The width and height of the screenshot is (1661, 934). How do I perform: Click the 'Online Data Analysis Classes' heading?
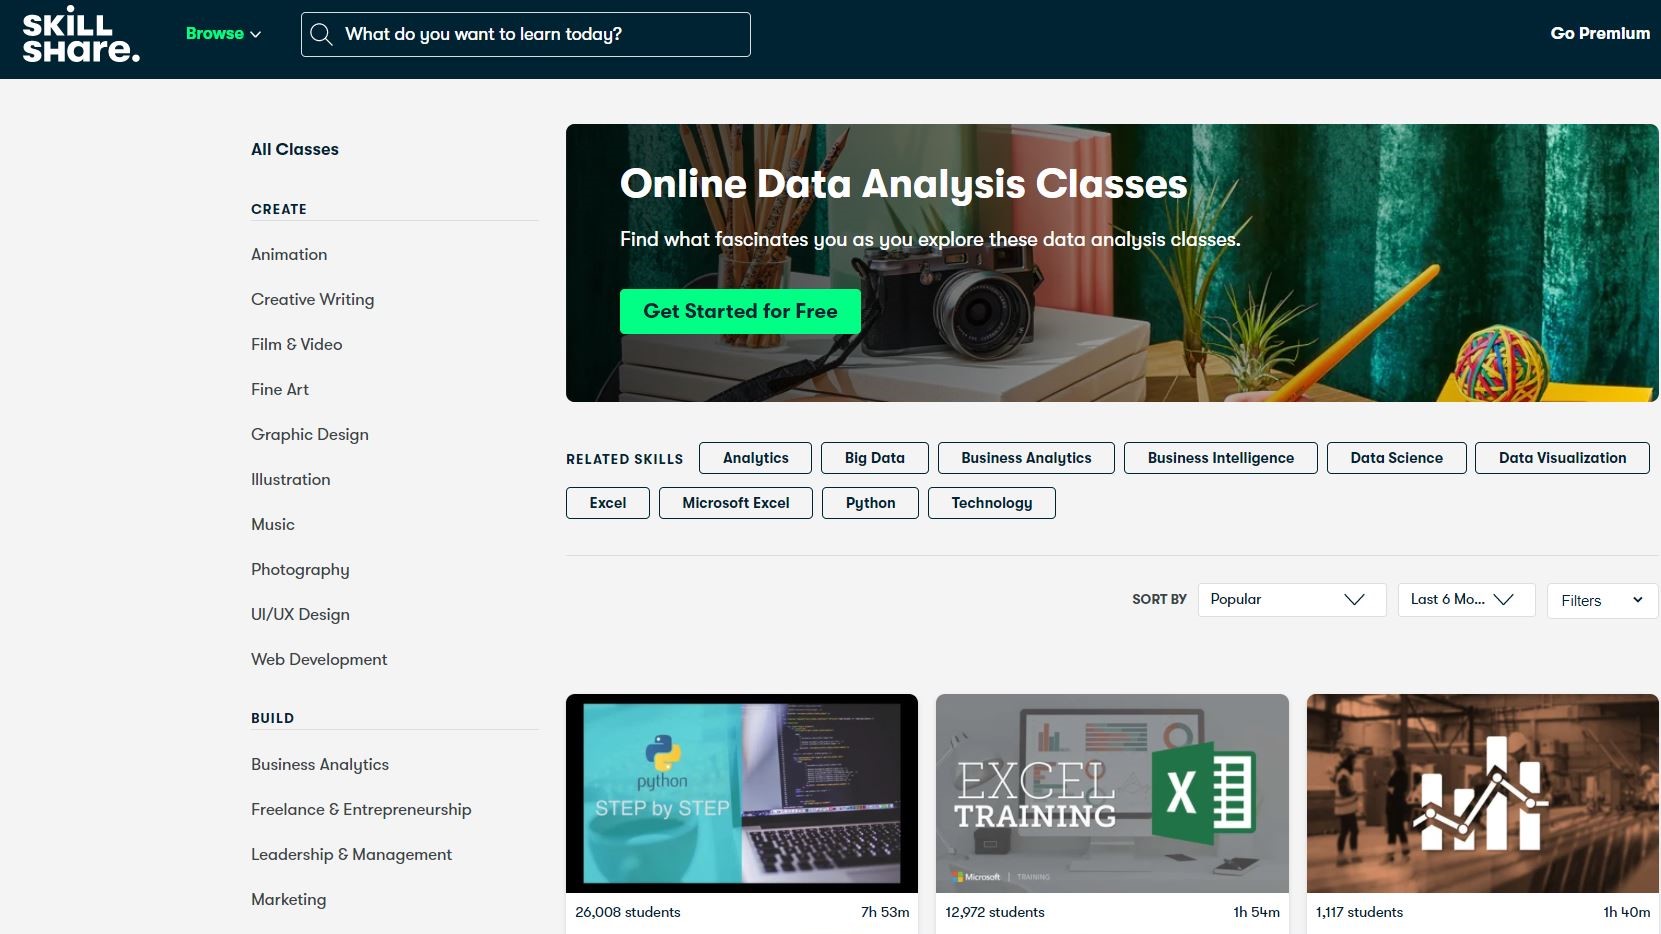[904, 184]
